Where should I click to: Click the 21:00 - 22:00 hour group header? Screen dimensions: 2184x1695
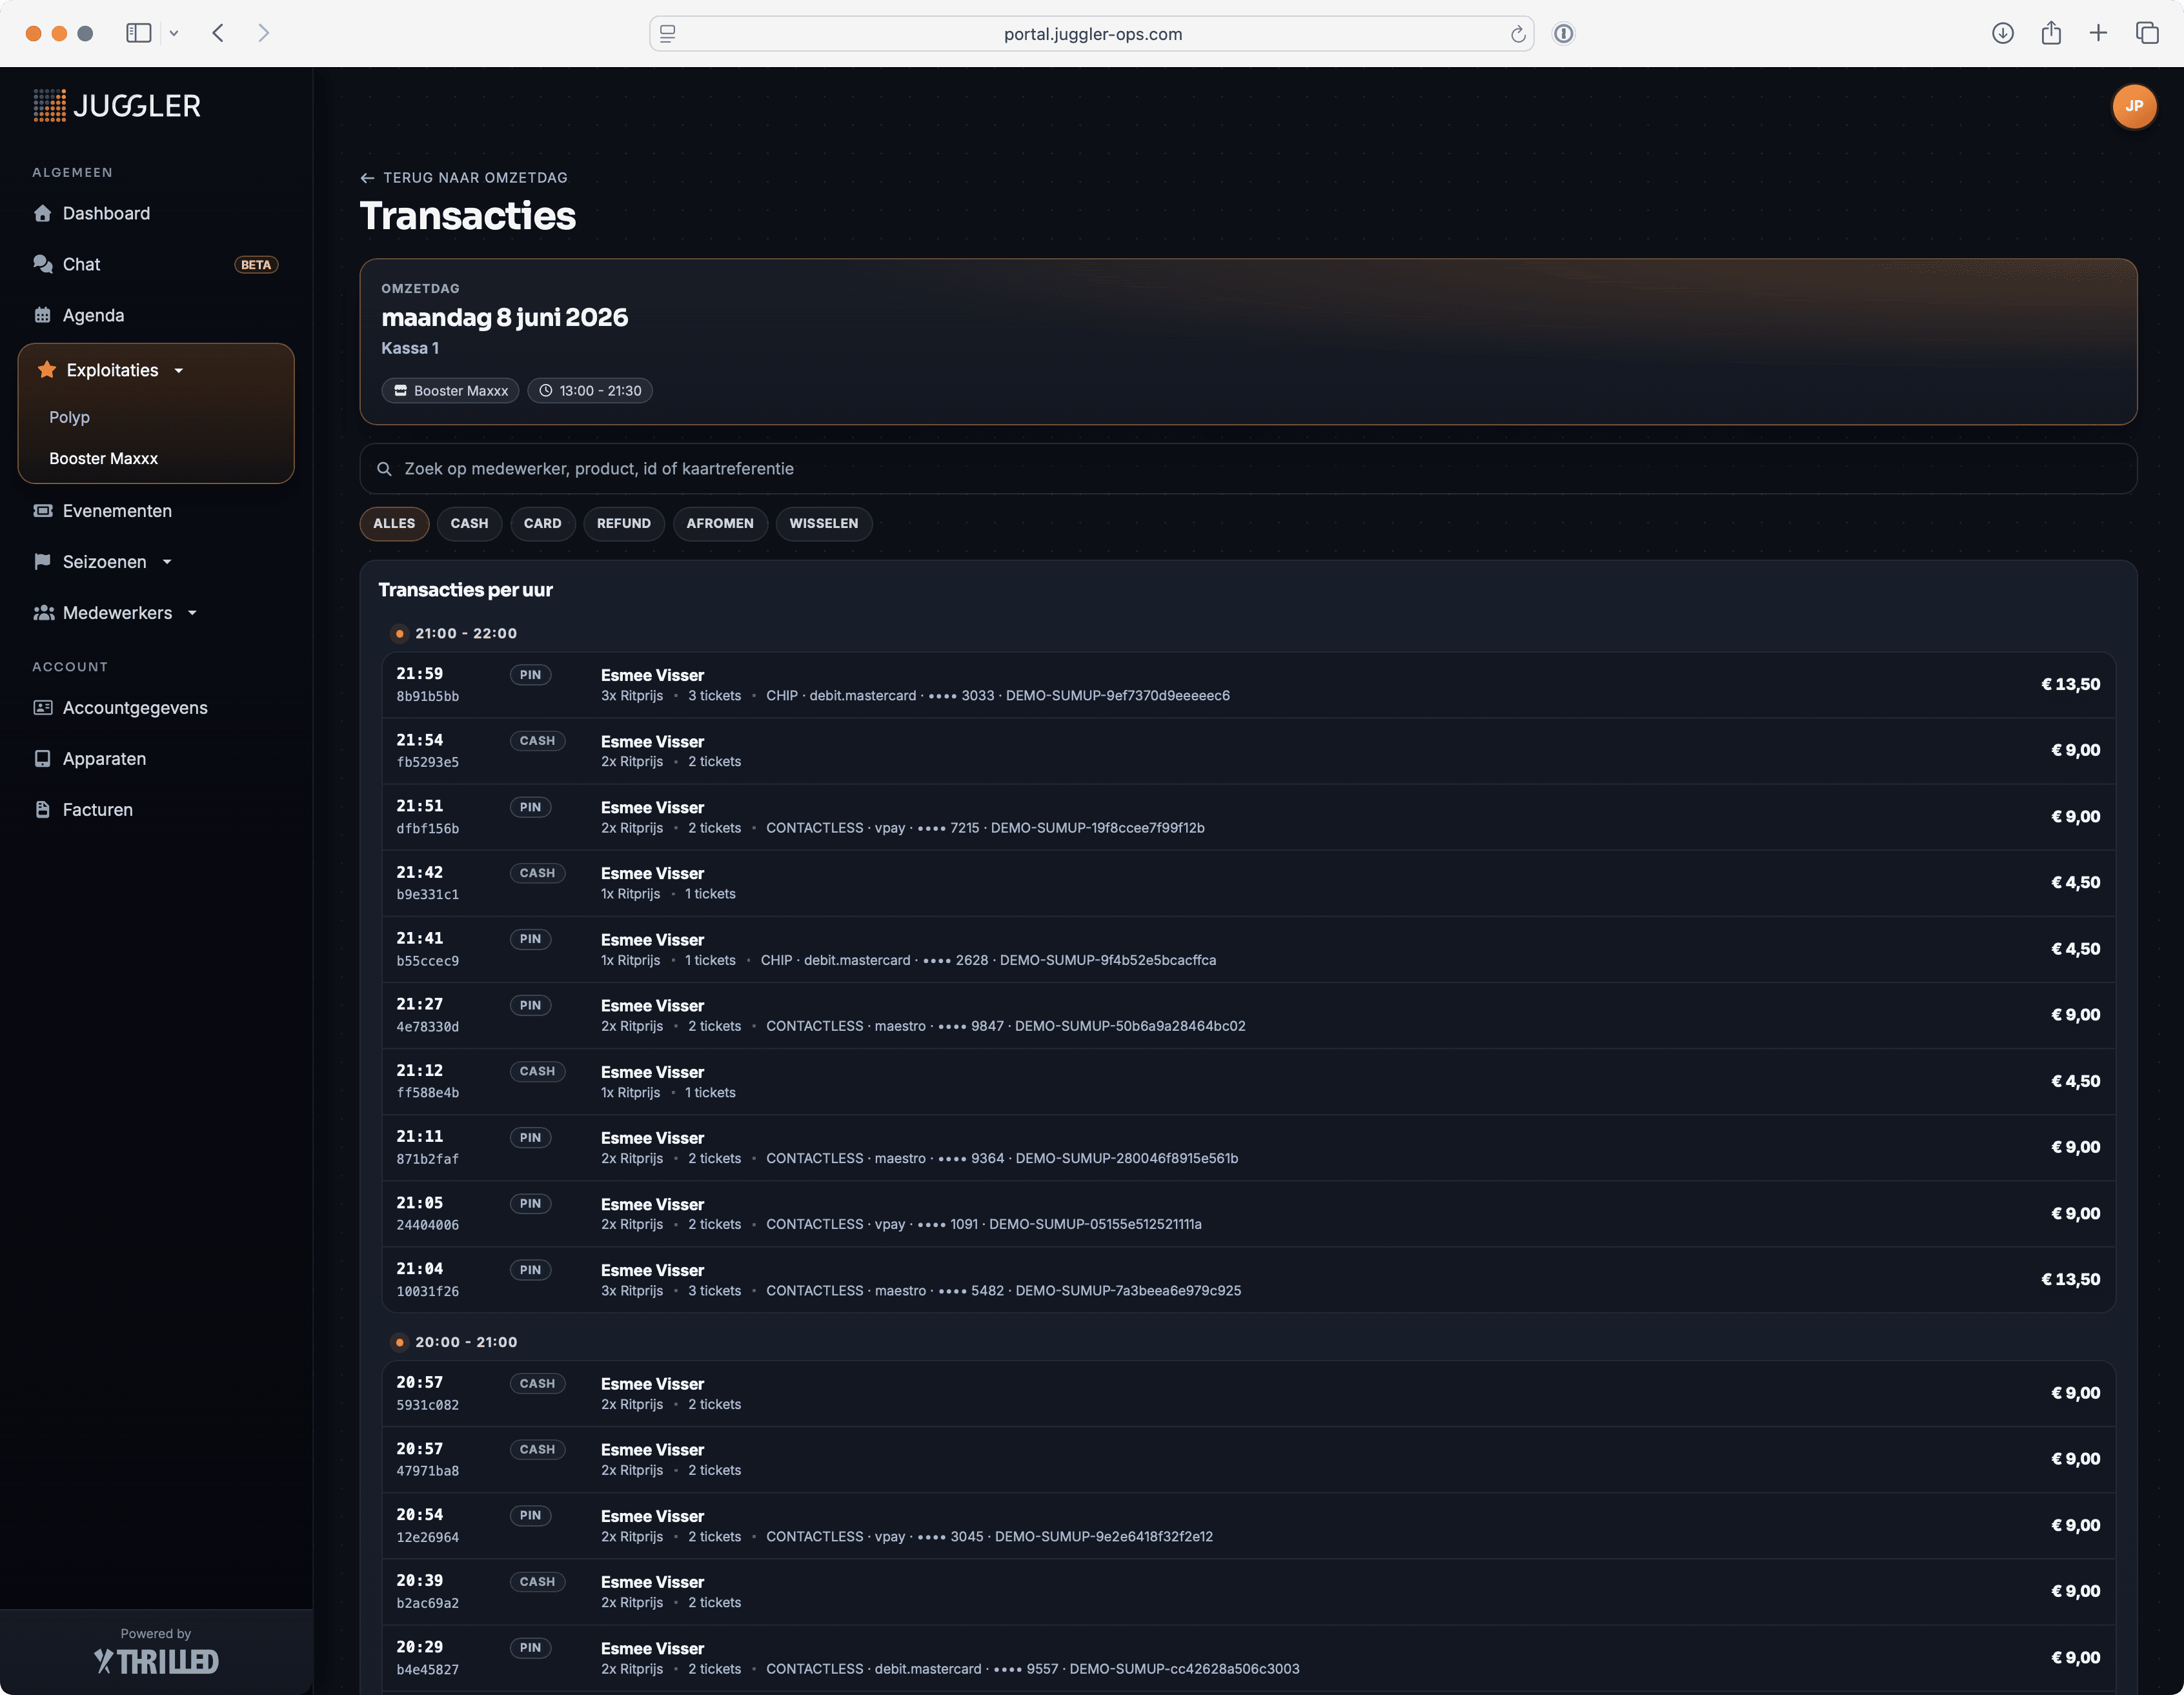[455, 634]
